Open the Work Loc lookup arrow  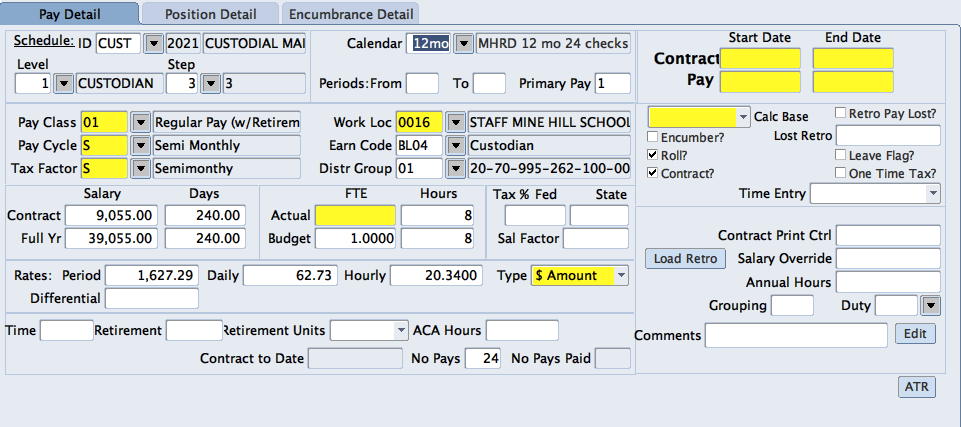click(x=455, y=123)
